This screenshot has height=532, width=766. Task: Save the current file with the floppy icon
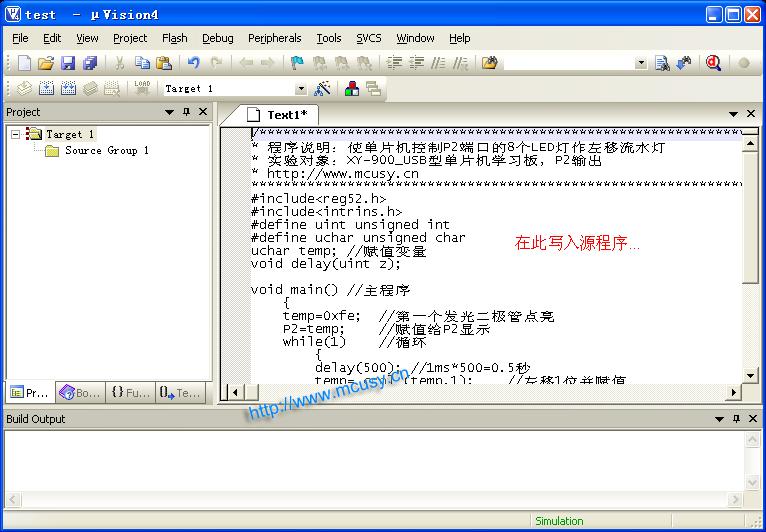68,63
